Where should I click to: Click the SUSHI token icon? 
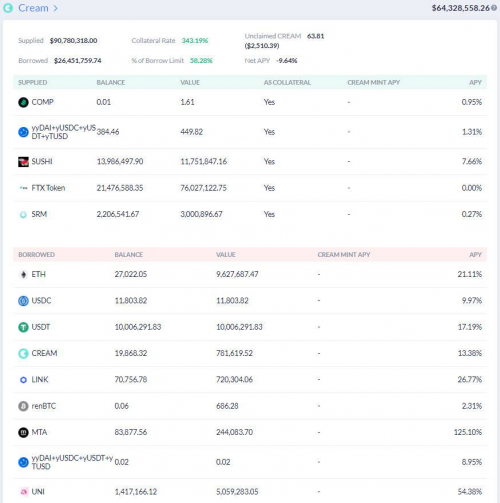[23, 162]
